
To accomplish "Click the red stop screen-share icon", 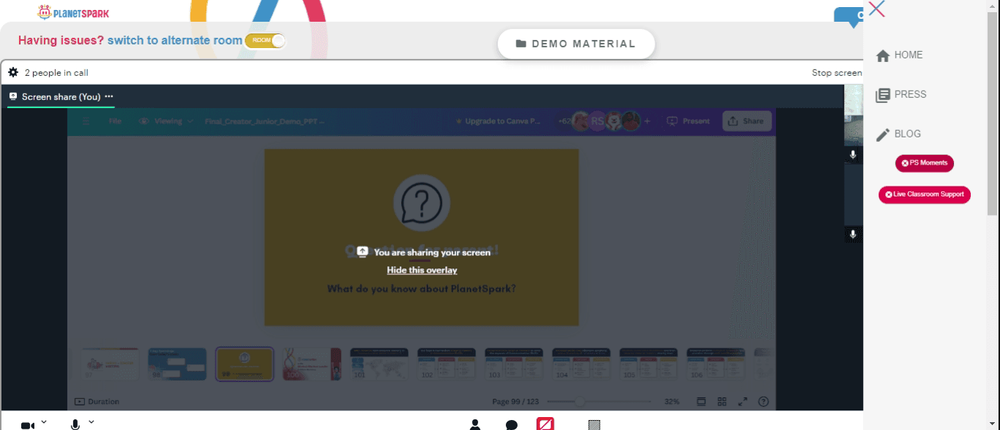I will (545, 424).
